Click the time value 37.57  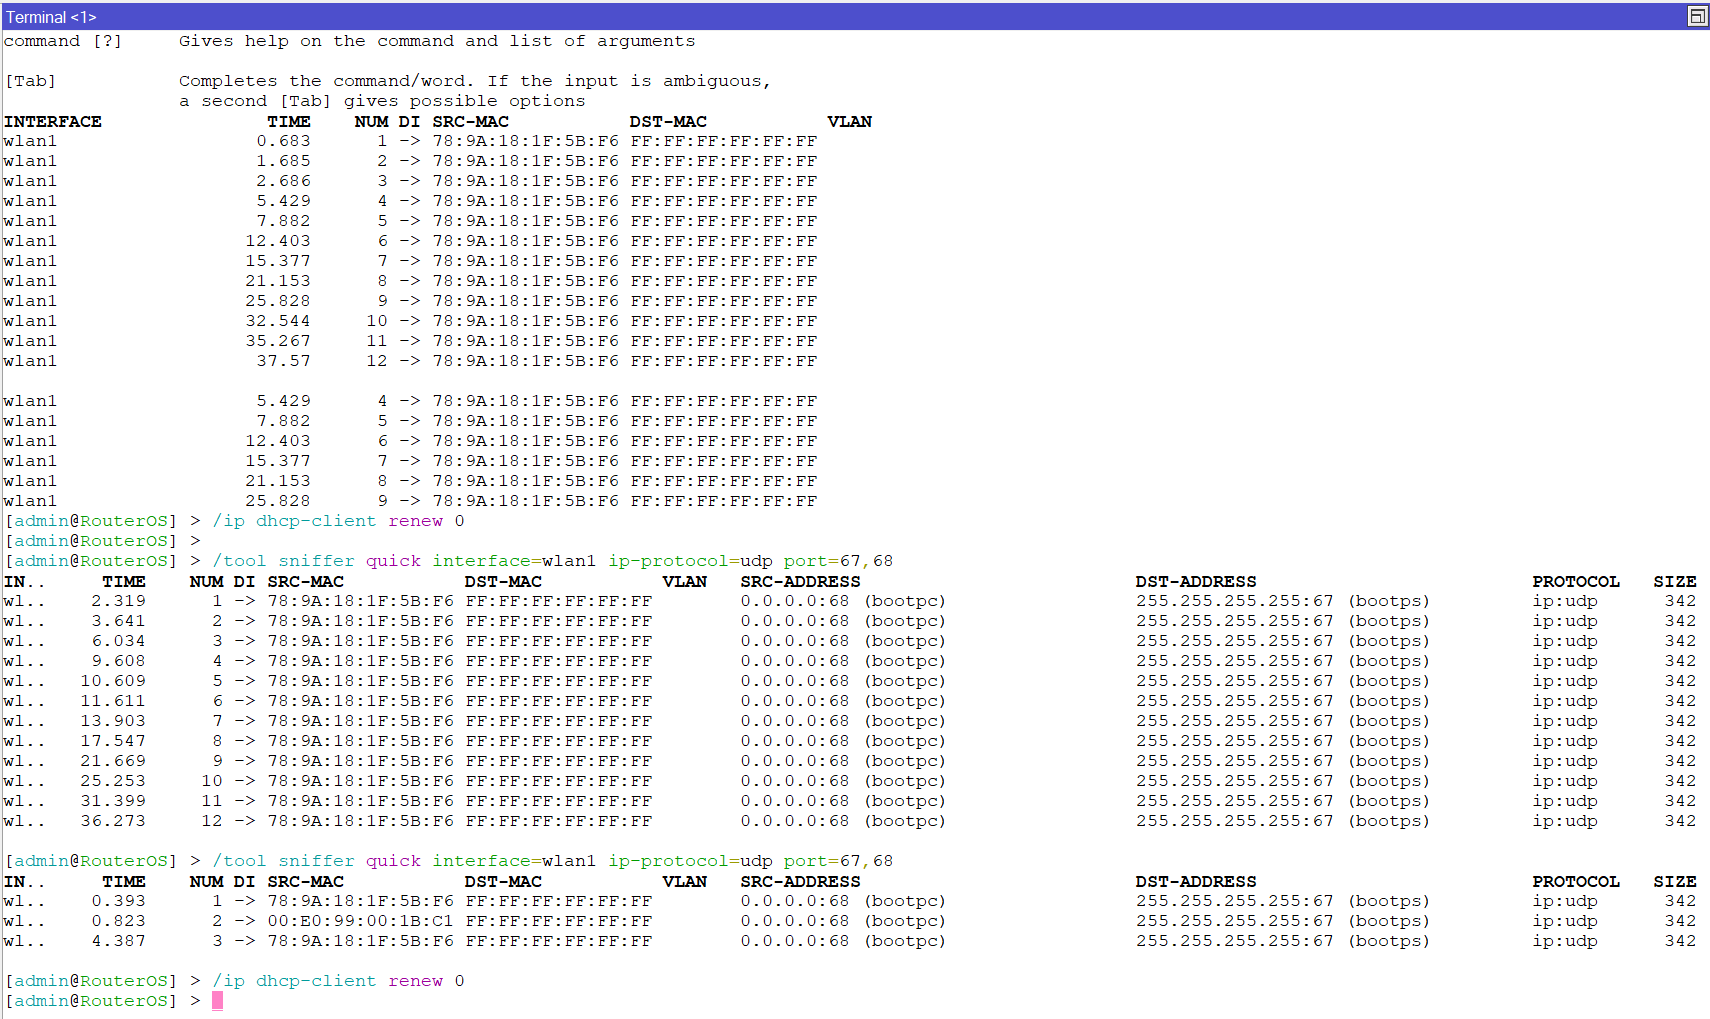point(283,361)
